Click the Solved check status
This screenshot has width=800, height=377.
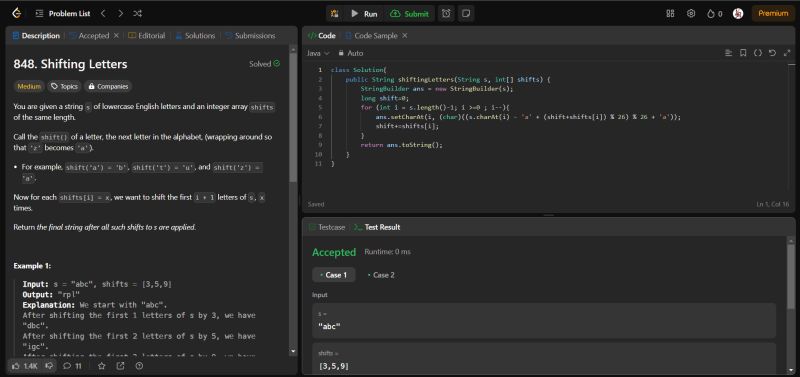pos(264,64)
